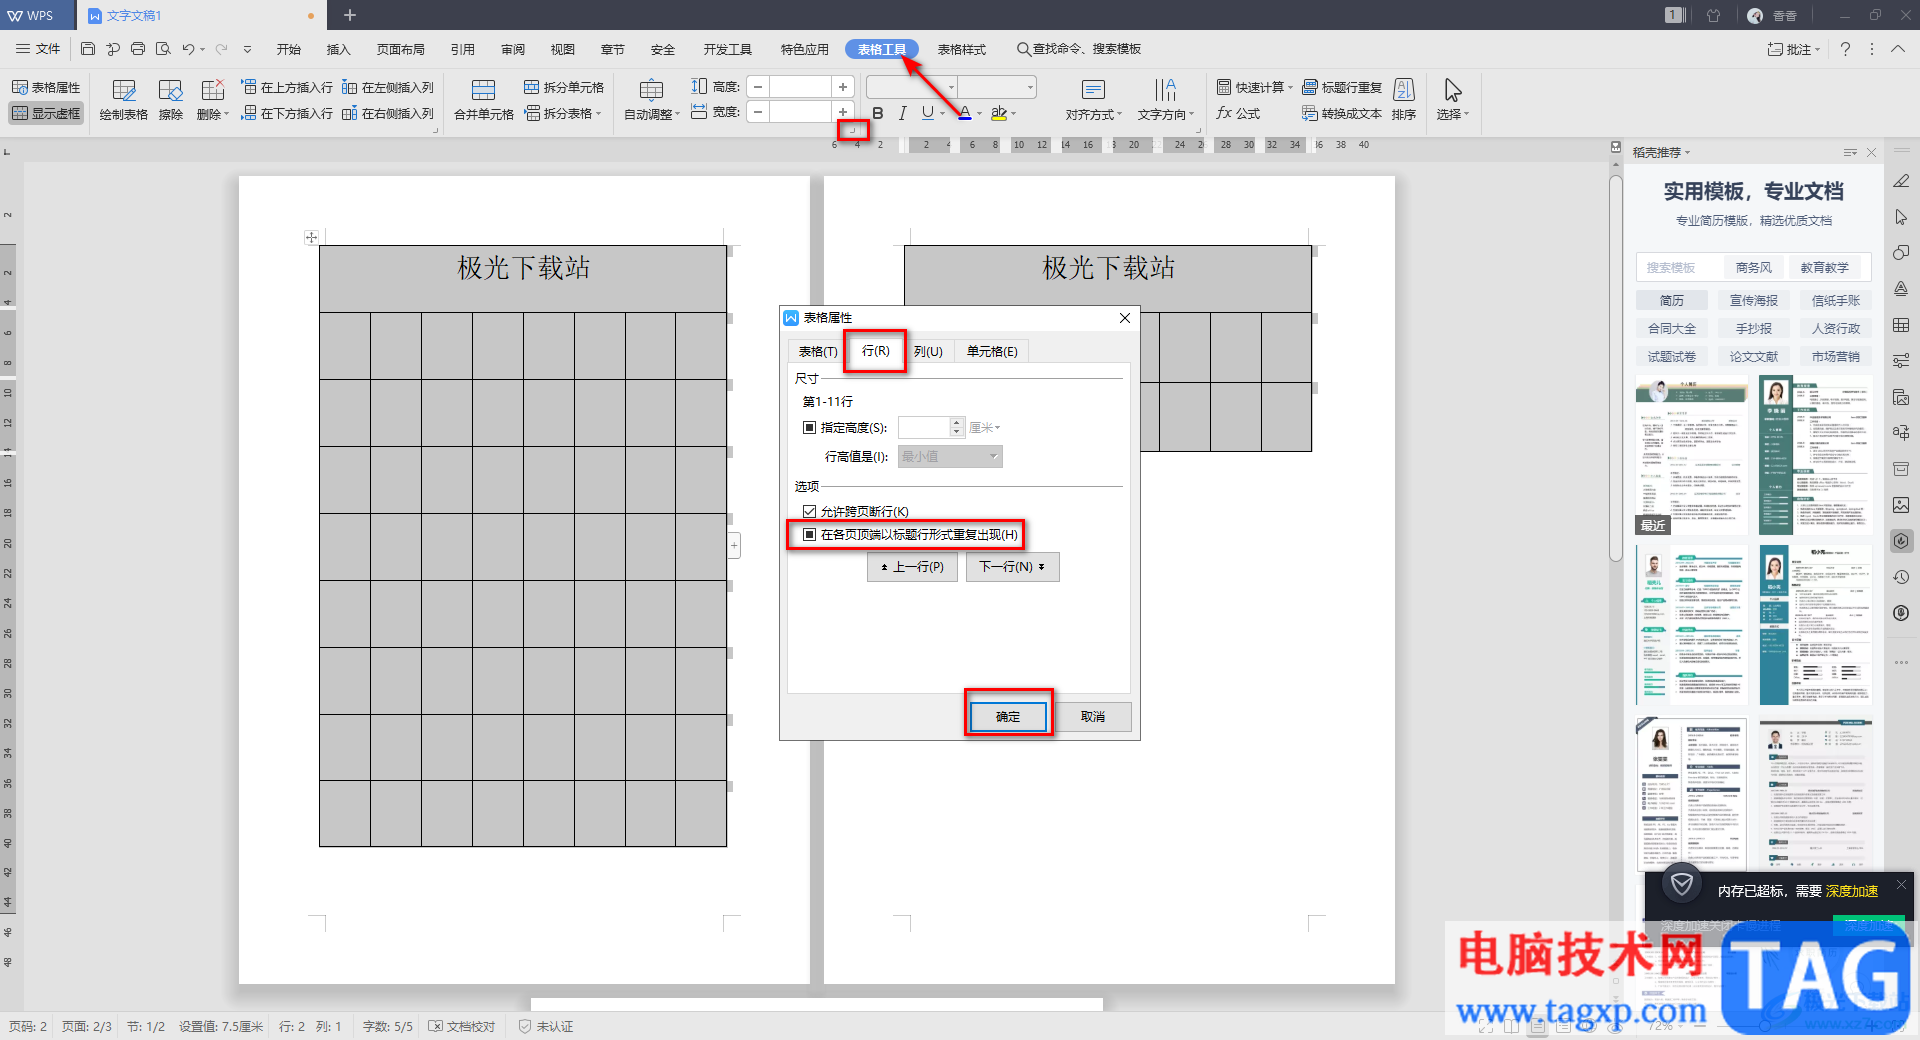This screenshot has width=1920, height=1040.
Task: Switch to the 开始 (Home) ribbon tab
Action: pos(289,49)
